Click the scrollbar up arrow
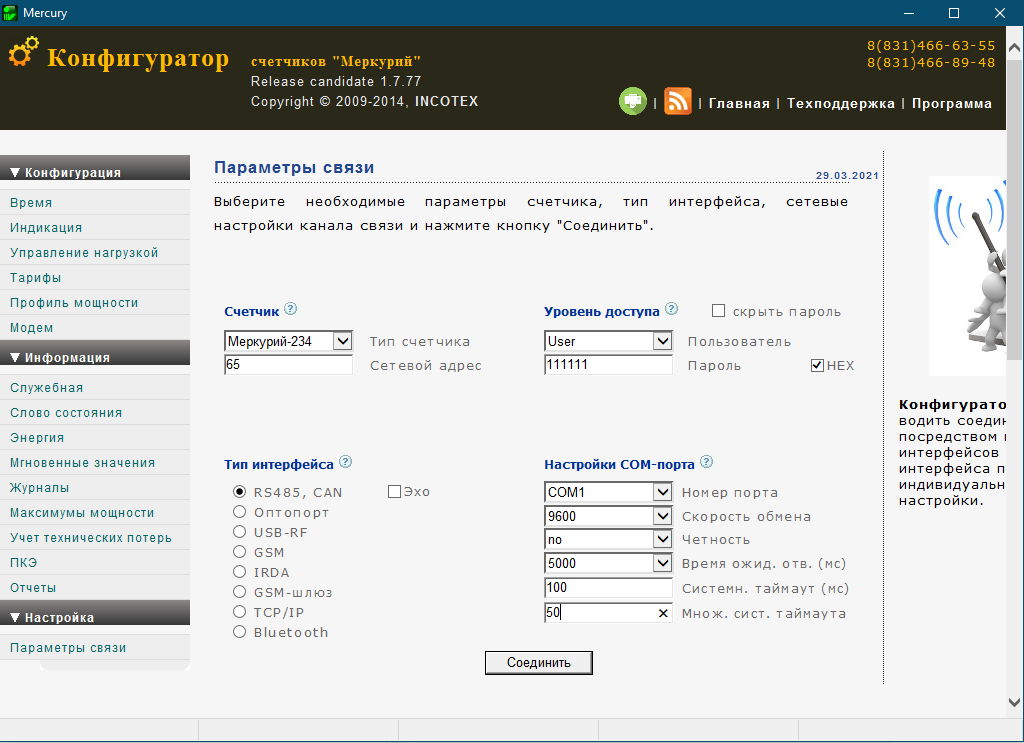 tap(1014, 47)
